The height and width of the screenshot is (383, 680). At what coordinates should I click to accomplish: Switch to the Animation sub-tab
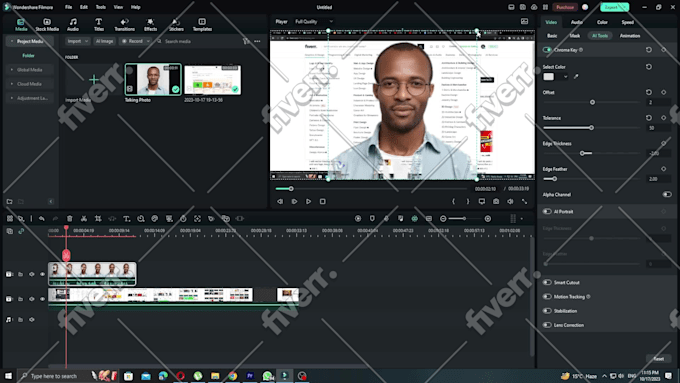click(x=630, y=36)
